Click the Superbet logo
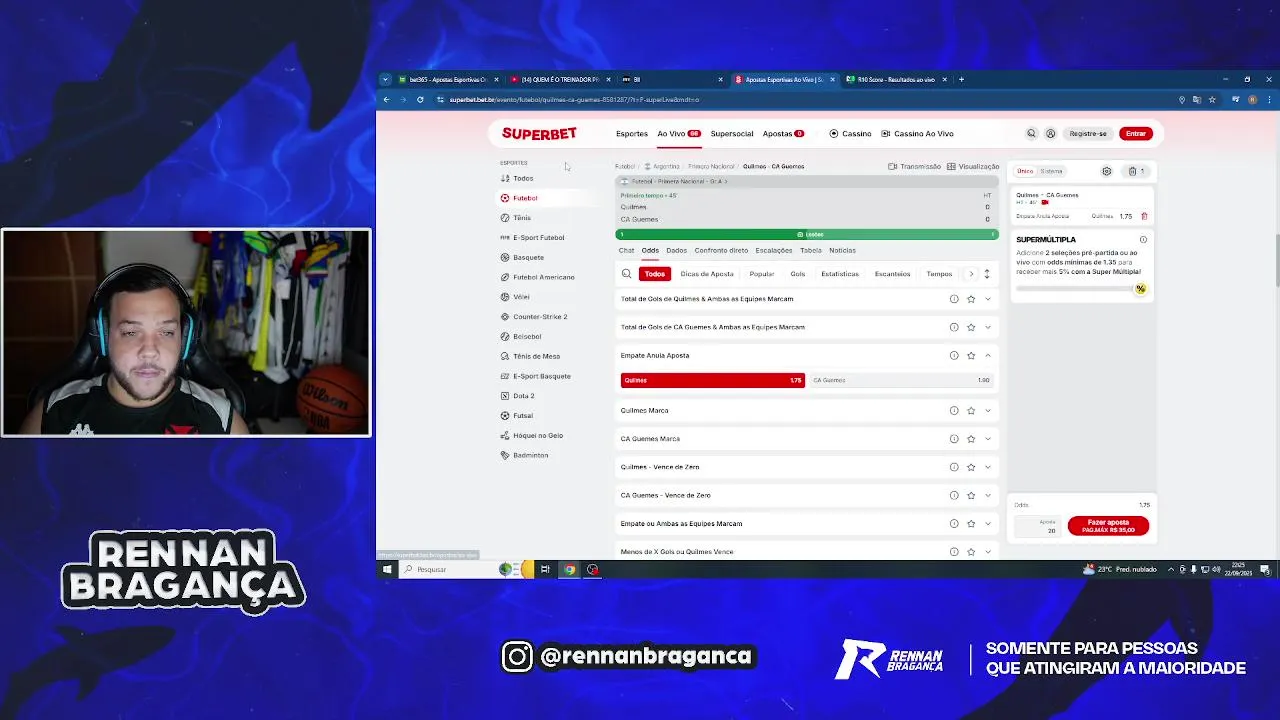The width and height of the screenshot is (1280, 720). 539,133
